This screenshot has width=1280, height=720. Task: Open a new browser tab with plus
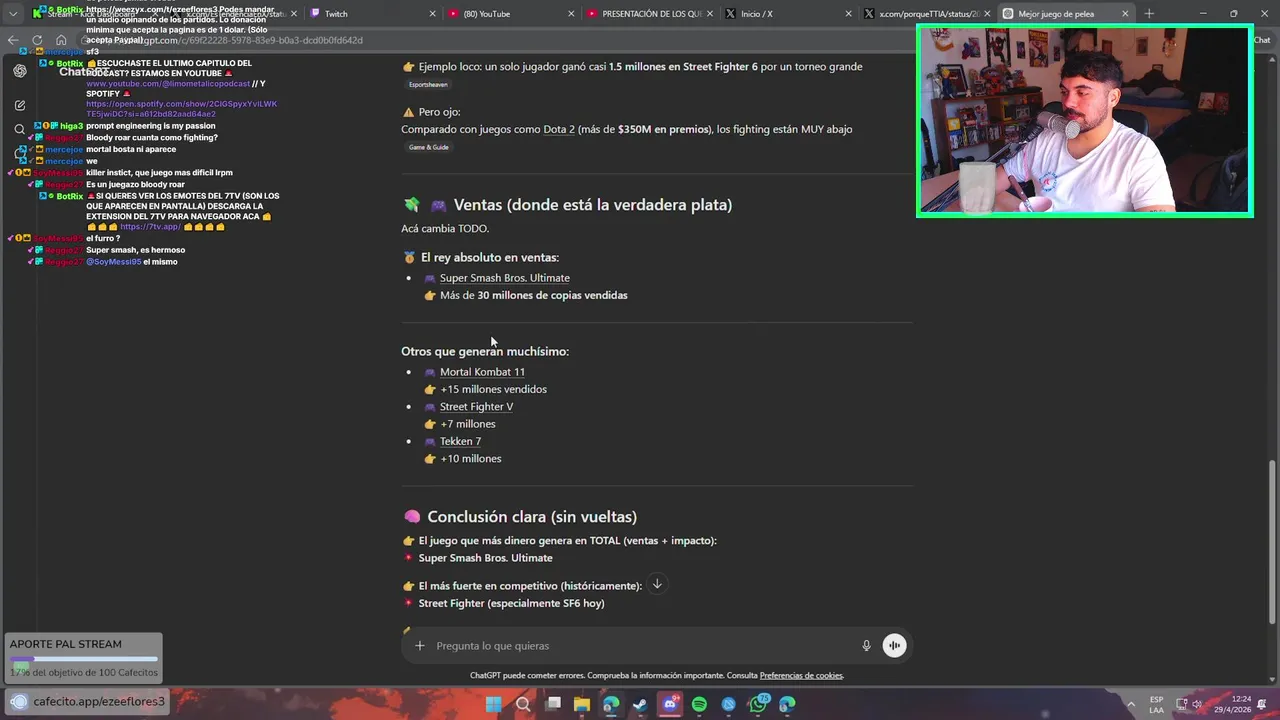[x=1148, y=14]
